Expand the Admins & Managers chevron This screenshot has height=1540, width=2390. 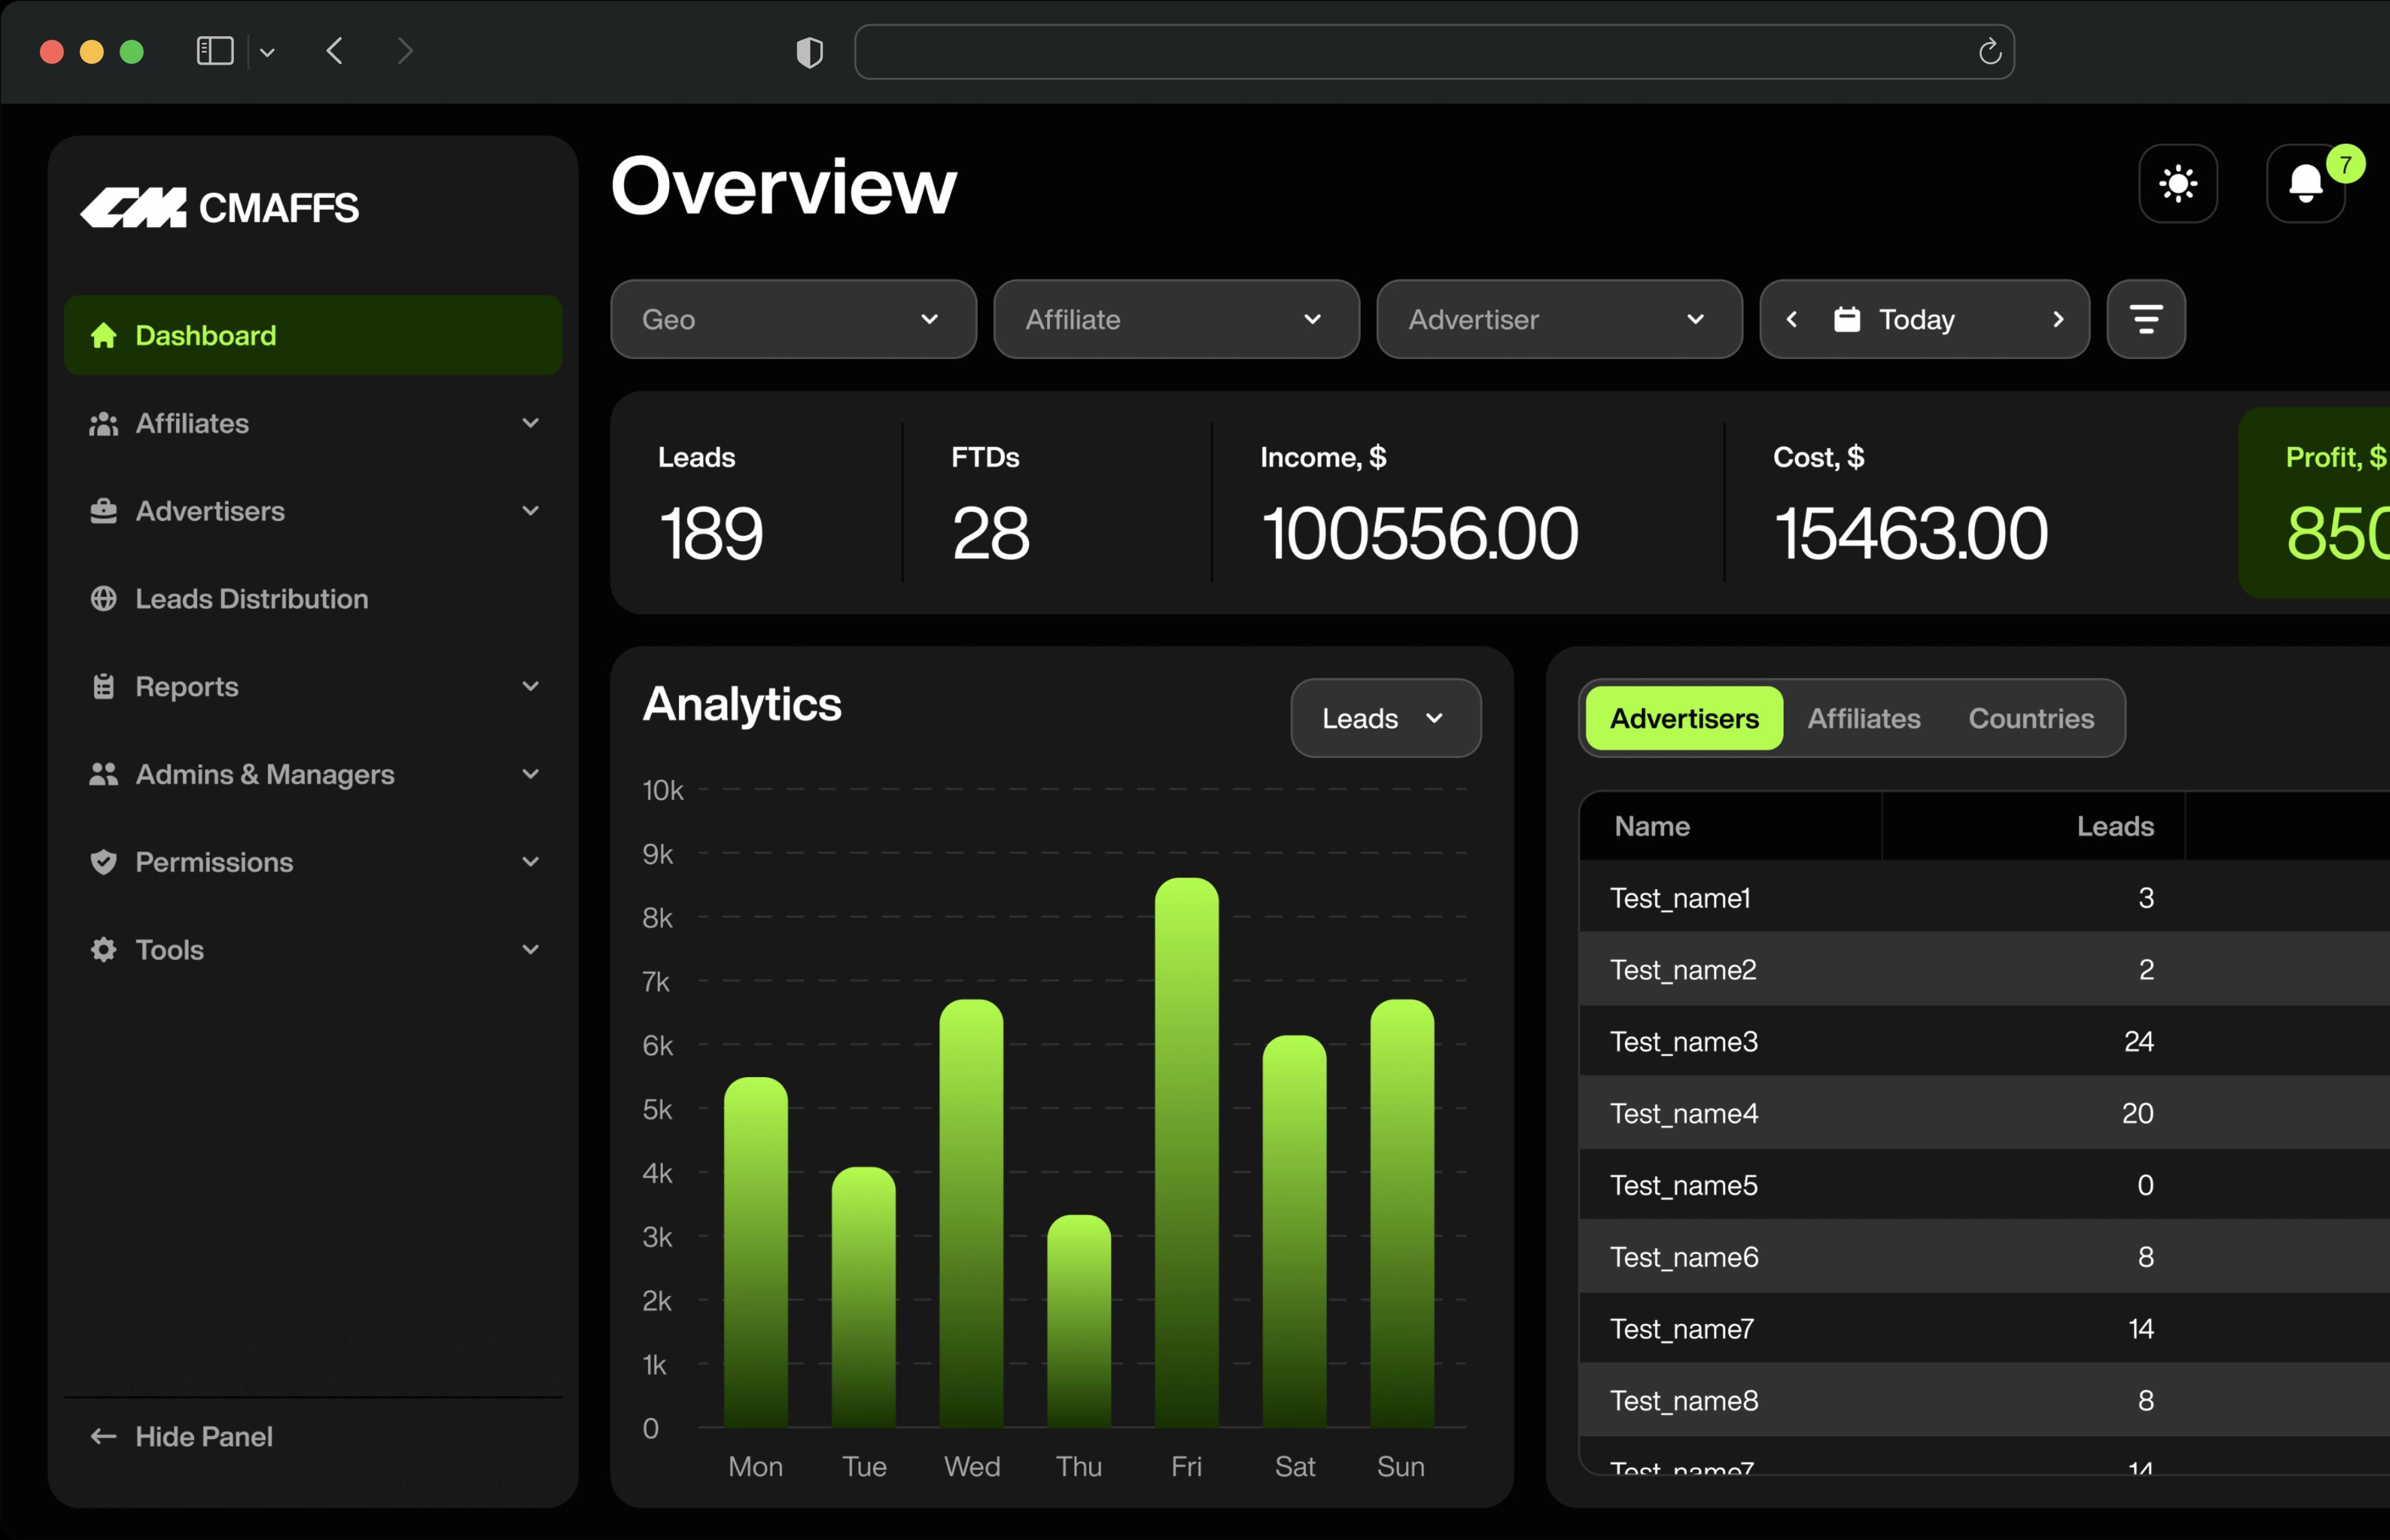[x=531, y=774]
